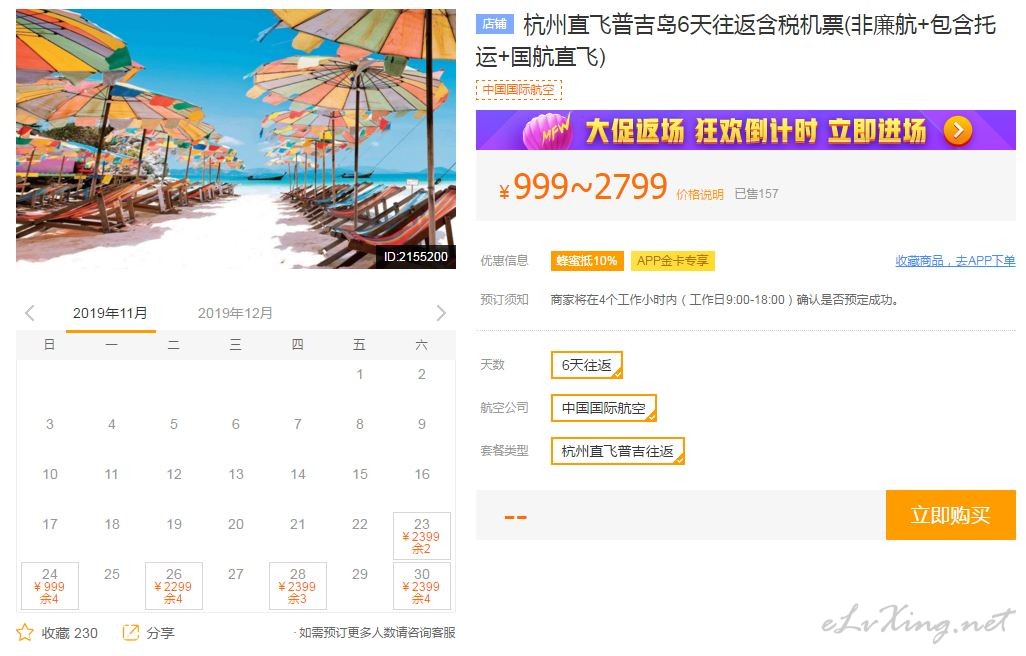This screenshot has height=656, width=1026.
Task: Click the left arrow to previous month
Action: 29,313
